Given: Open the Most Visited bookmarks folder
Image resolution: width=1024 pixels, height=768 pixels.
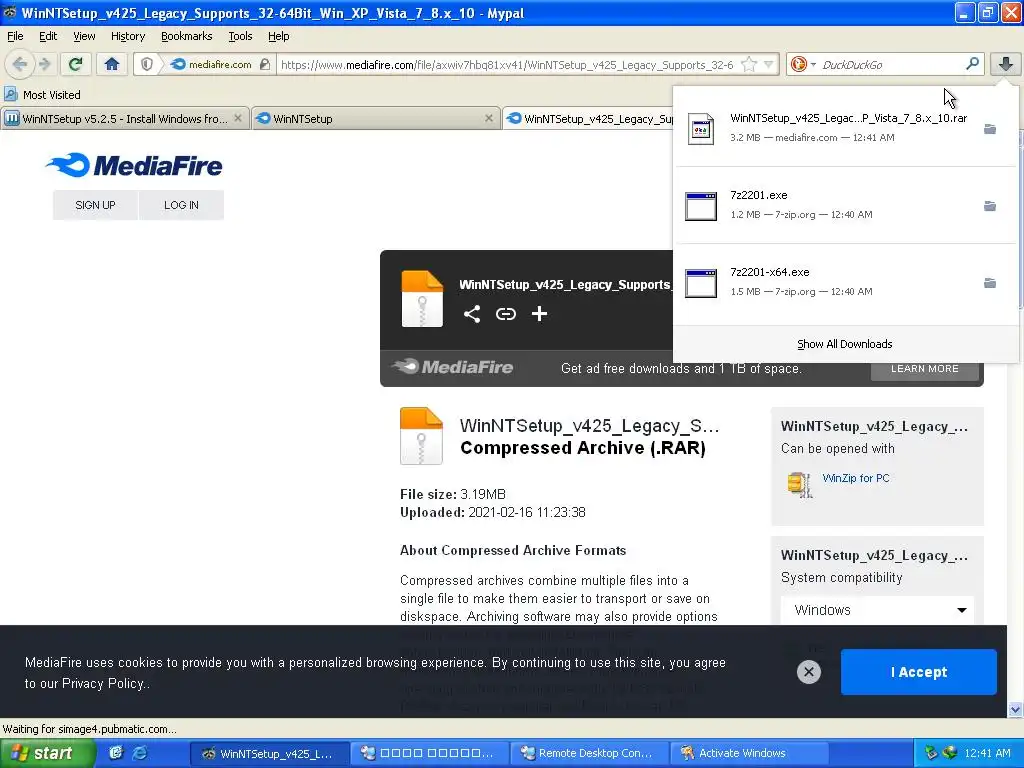Looking at the screenshot, I should pos(42,95).
